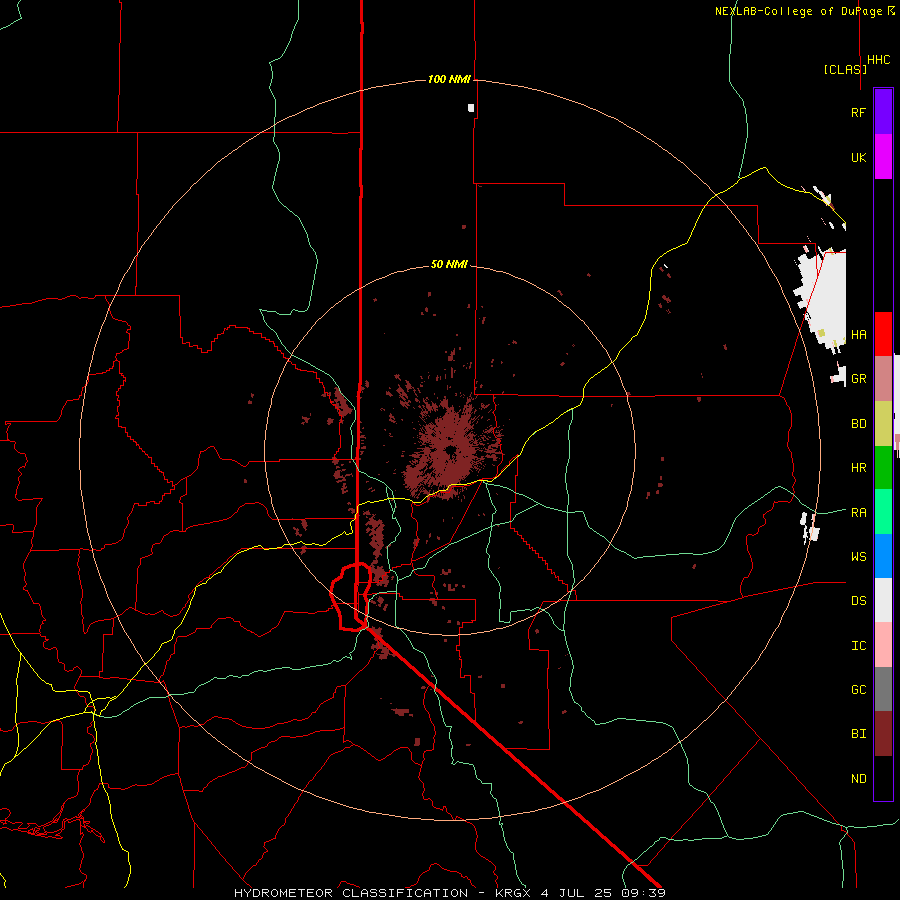Click the 'RF' legend label
The height and width of the screenshot is (900, 900).
click(859, 113)
